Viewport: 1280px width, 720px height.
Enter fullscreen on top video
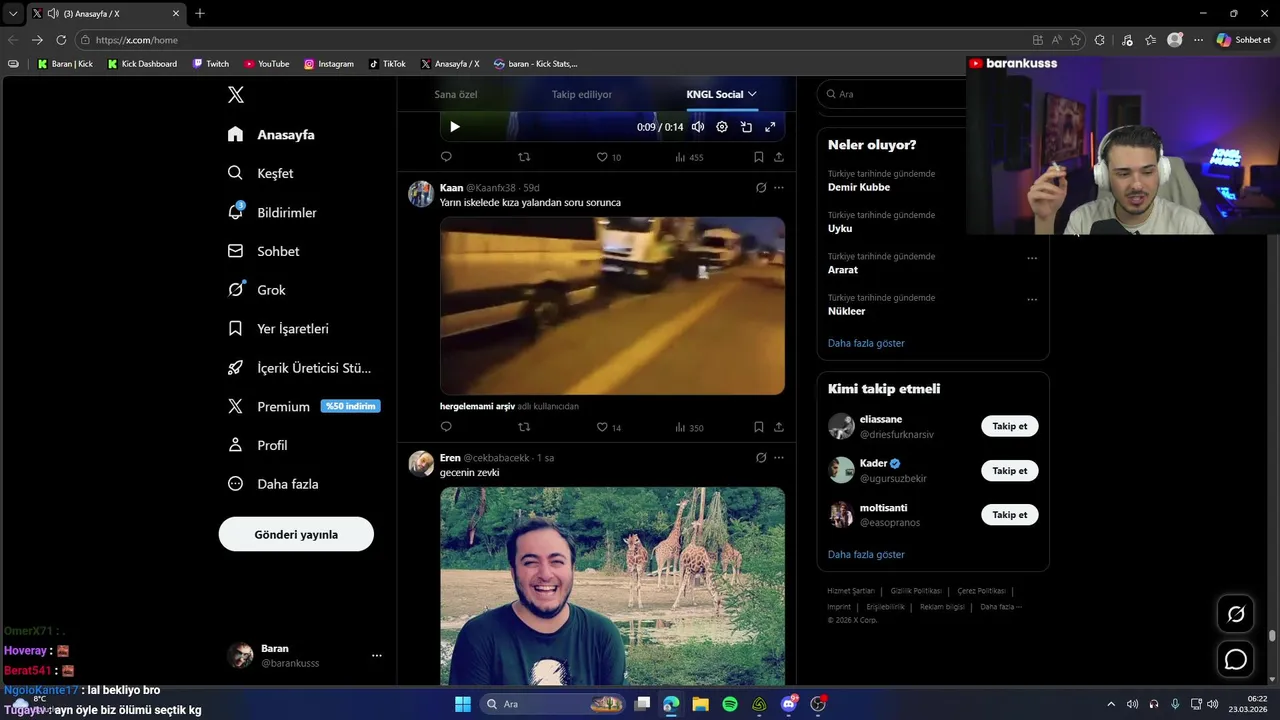pyautogui.click(x=770, y=127)
